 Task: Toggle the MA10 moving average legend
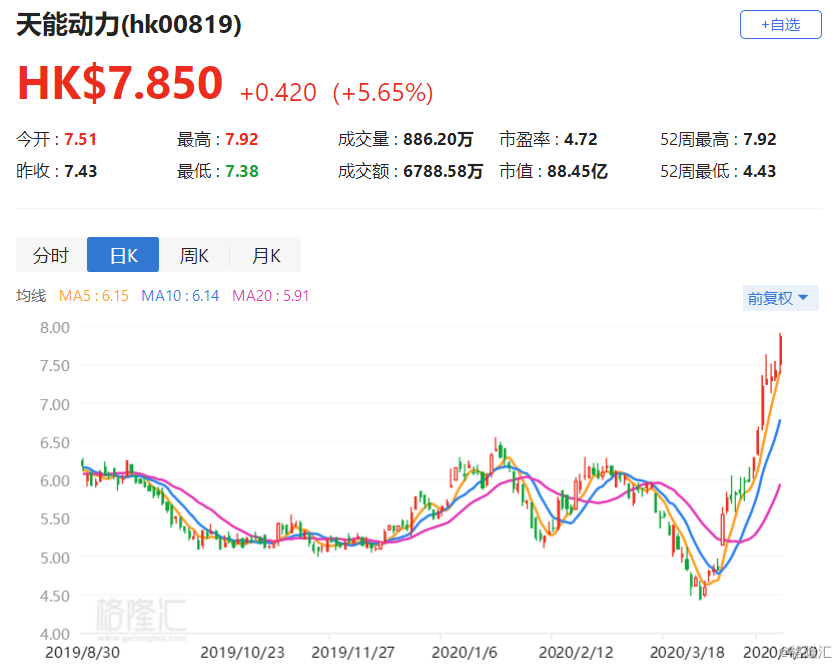[180, 296]
